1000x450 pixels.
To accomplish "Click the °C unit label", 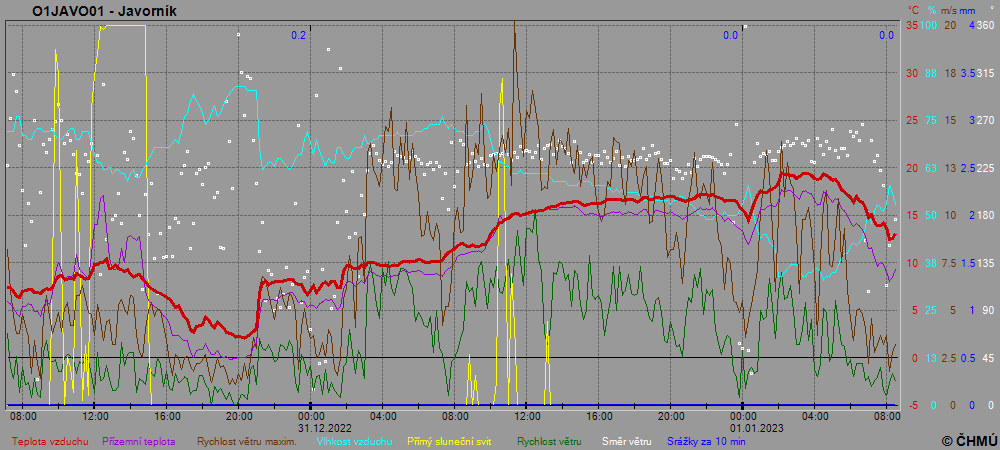I will [913, 9].
